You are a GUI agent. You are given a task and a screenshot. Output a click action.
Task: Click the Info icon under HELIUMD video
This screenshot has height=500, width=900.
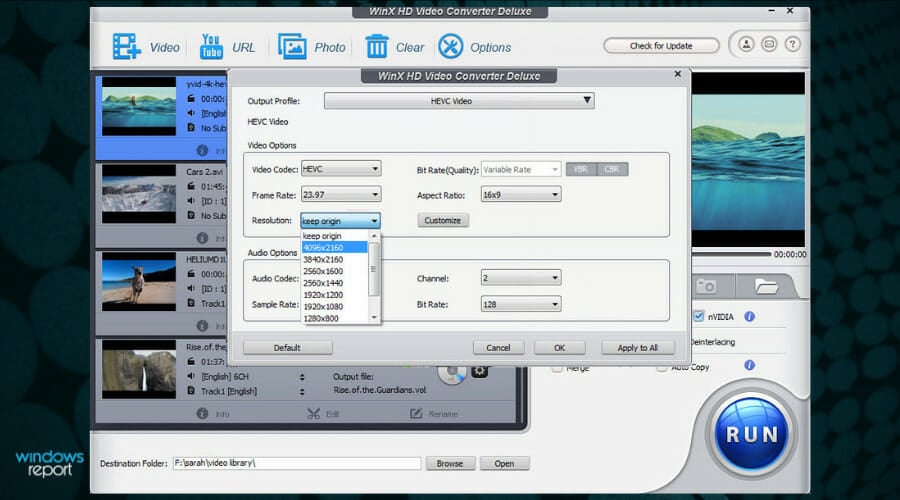[x=202, y=325]
